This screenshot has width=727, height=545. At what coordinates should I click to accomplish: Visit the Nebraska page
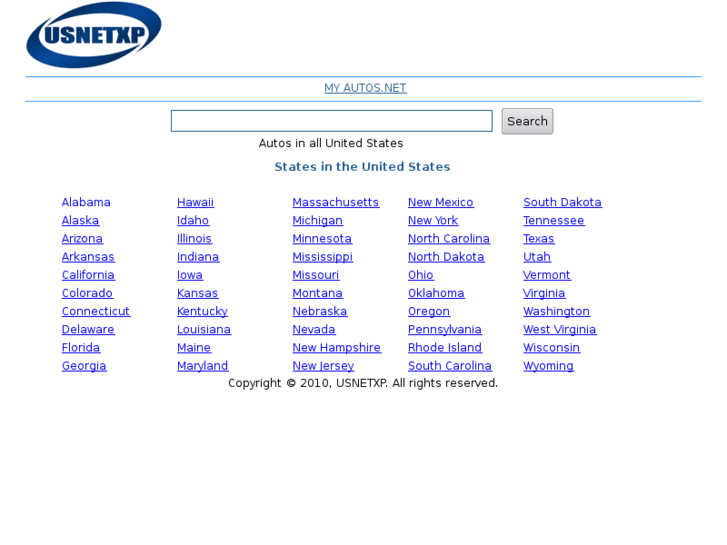[x=320, y=311]
